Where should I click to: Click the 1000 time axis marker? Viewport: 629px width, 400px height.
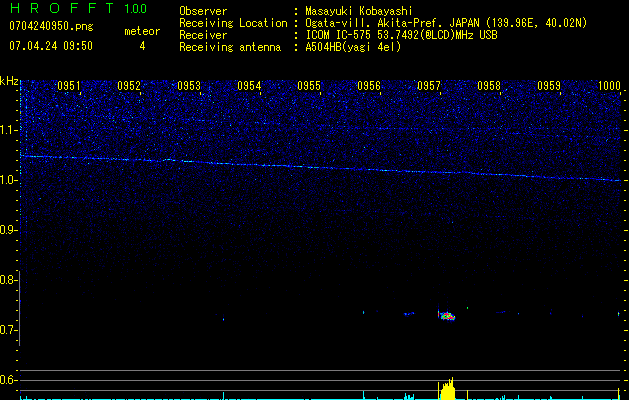pyautogui.click(x=609, y=86)
